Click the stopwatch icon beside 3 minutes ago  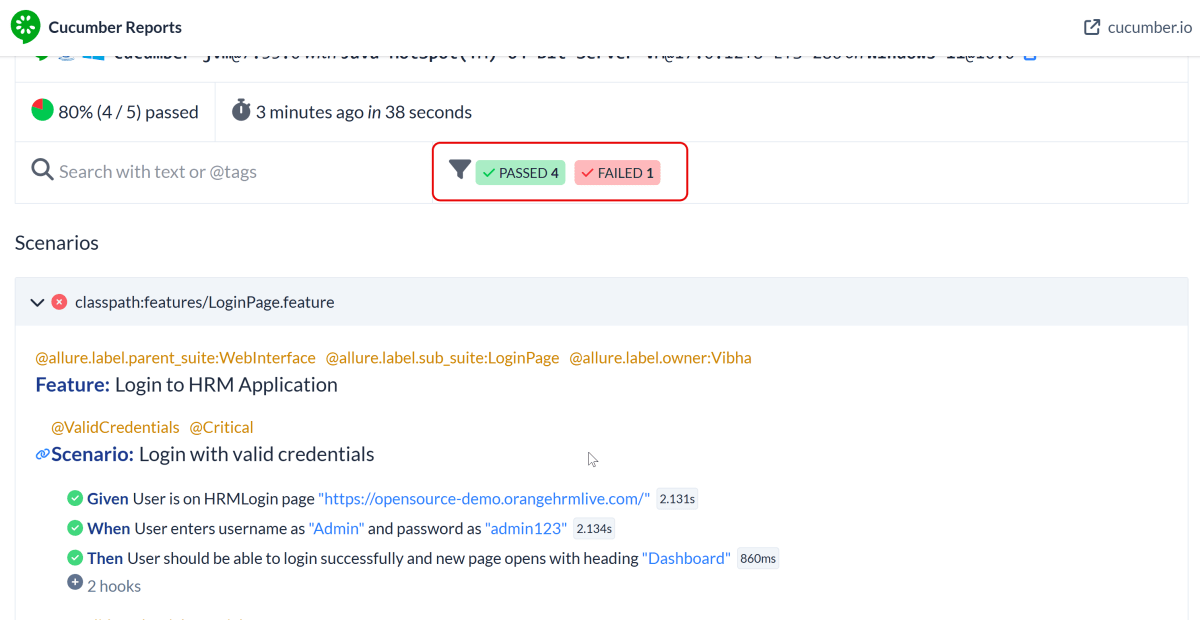(x=241, y=111)
